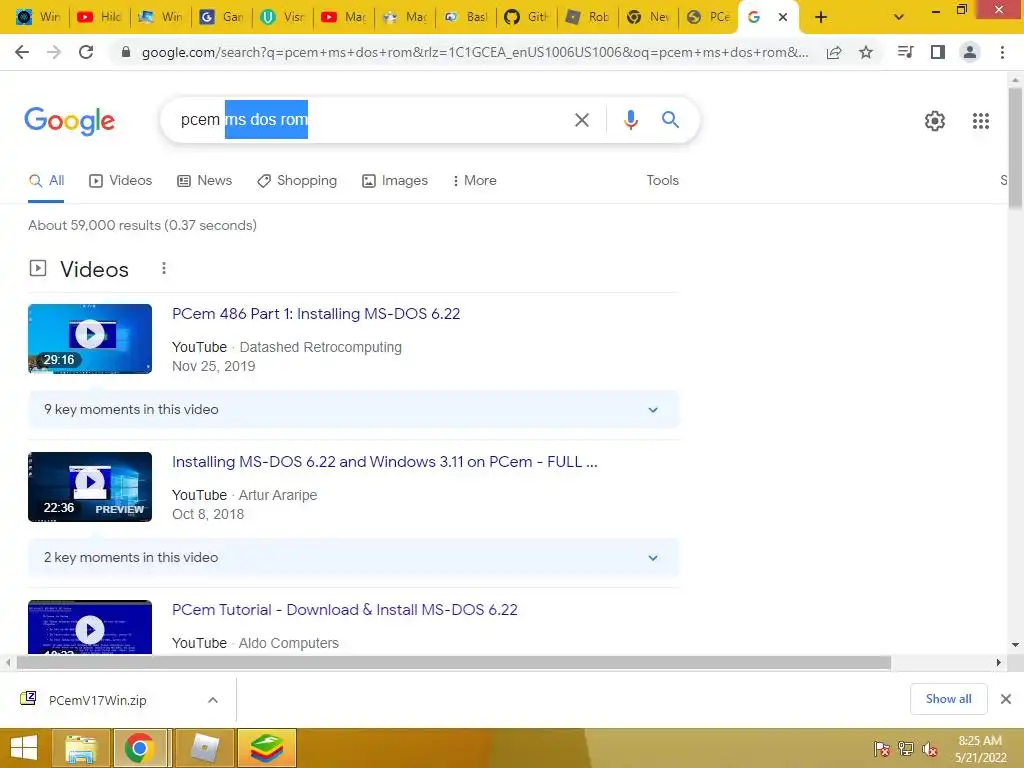Click 'Artur Araripe' channel name
Image resolution: width=1024 pixels, height=768 pixels.
coord(278,495)
